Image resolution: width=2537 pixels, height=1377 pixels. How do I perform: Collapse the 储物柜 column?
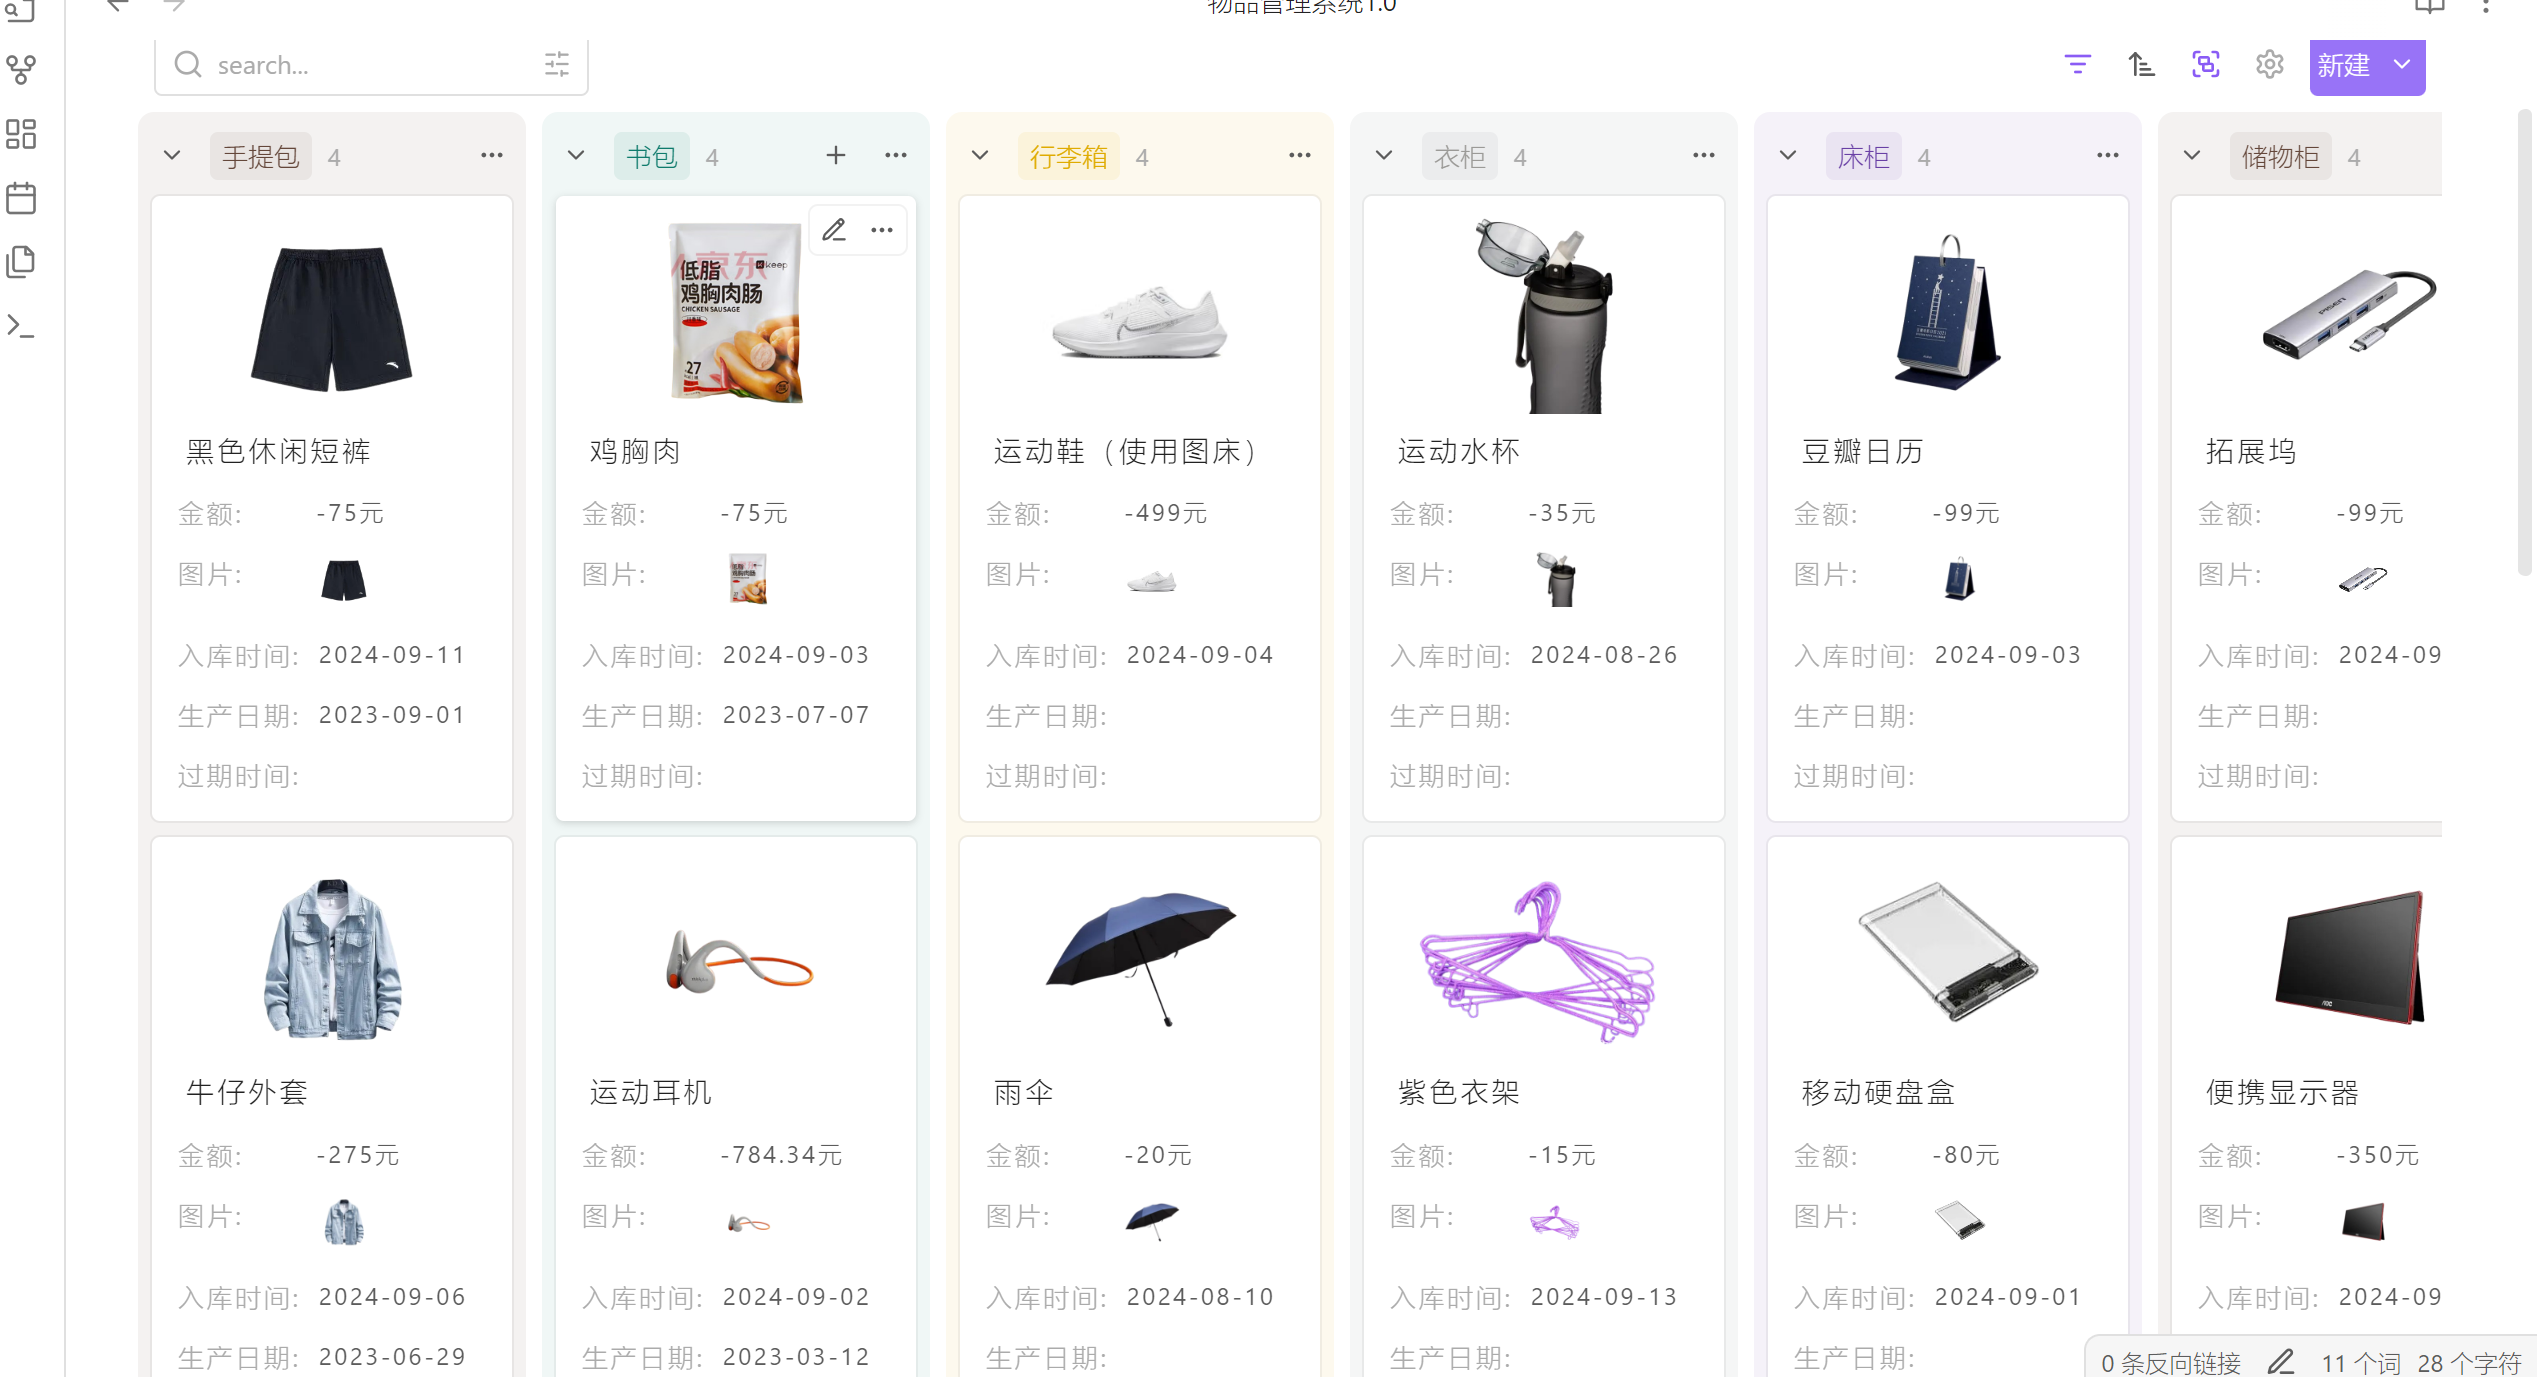coord(2191,155)
